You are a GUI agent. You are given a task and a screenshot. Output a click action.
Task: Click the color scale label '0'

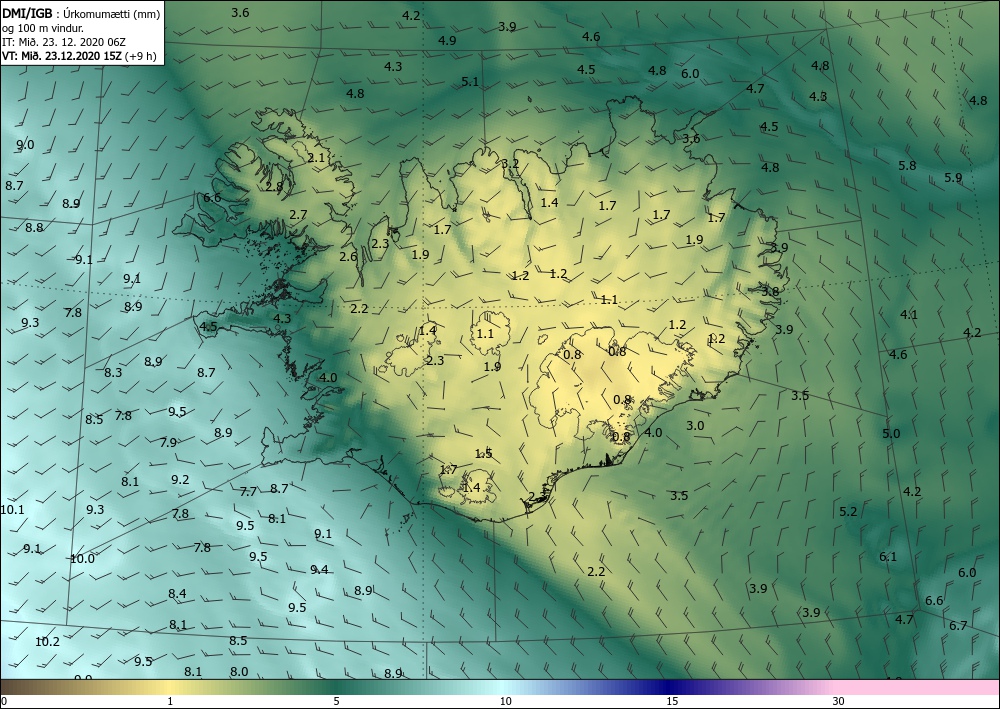pos(4,701)
